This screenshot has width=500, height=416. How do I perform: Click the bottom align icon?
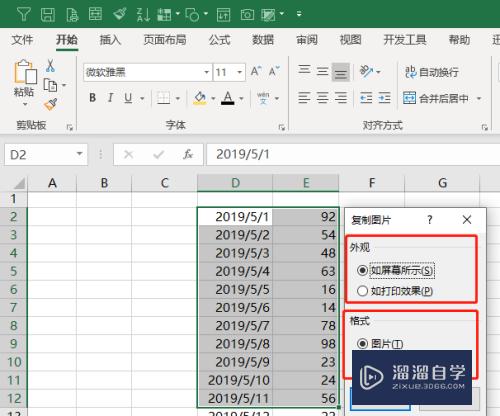[341, 72]
